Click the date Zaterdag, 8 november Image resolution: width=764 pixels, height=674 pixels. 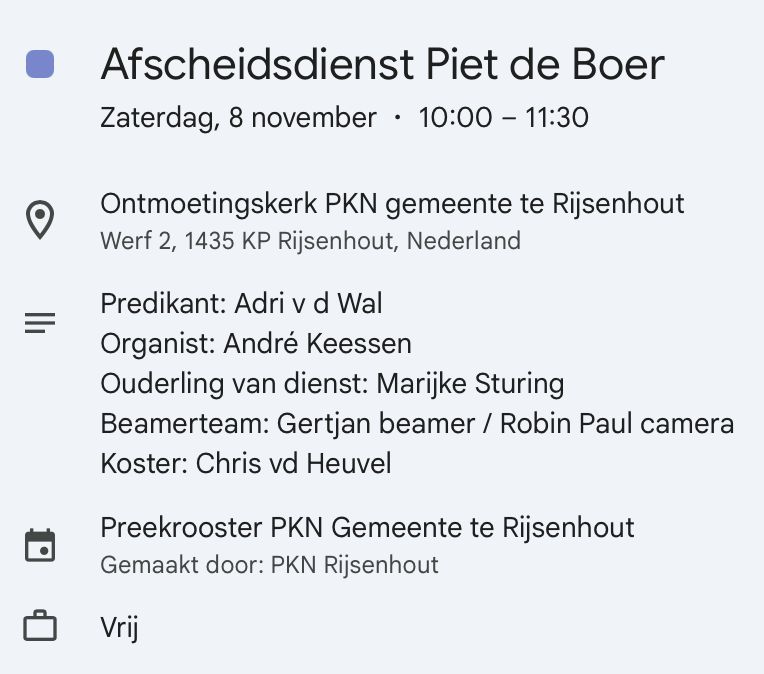click(x=238, y=118)
